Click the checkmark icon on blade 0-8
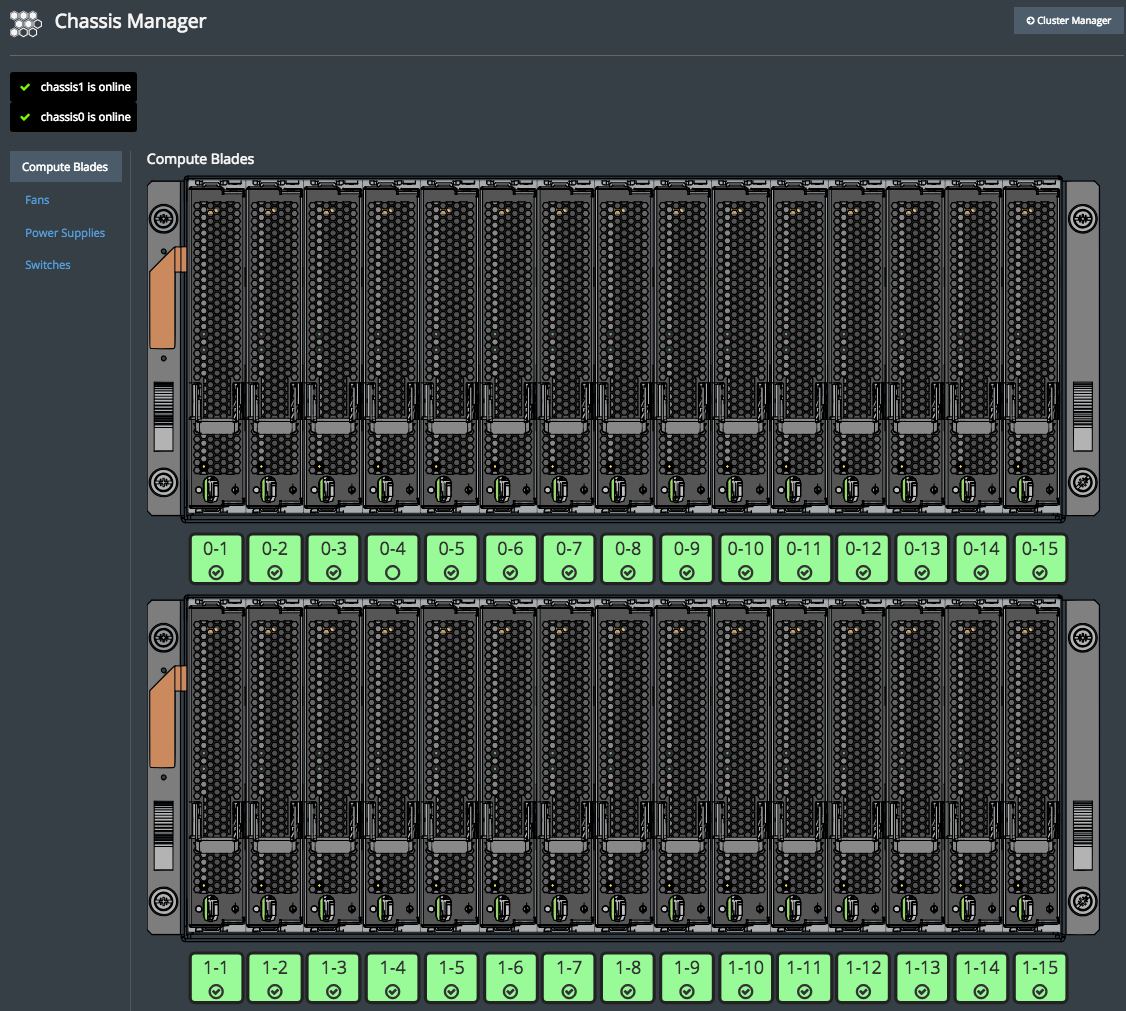Screen dimensions: 1126x1011 click(x=628, y=573)
